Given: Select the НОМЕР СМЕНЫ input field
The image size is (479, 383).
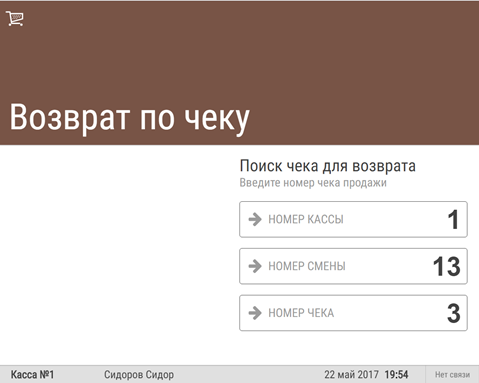Looking at the screenshot, I should [353, 266].
